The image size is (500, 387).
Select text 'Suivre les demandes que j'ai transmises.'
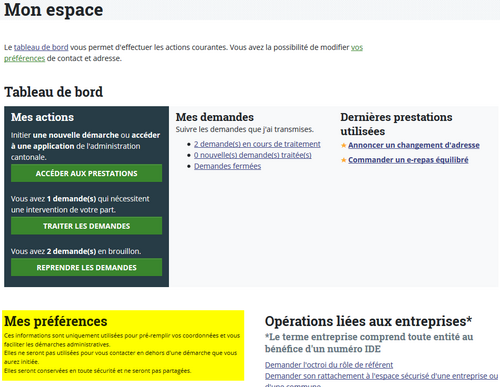click(245, 129)
